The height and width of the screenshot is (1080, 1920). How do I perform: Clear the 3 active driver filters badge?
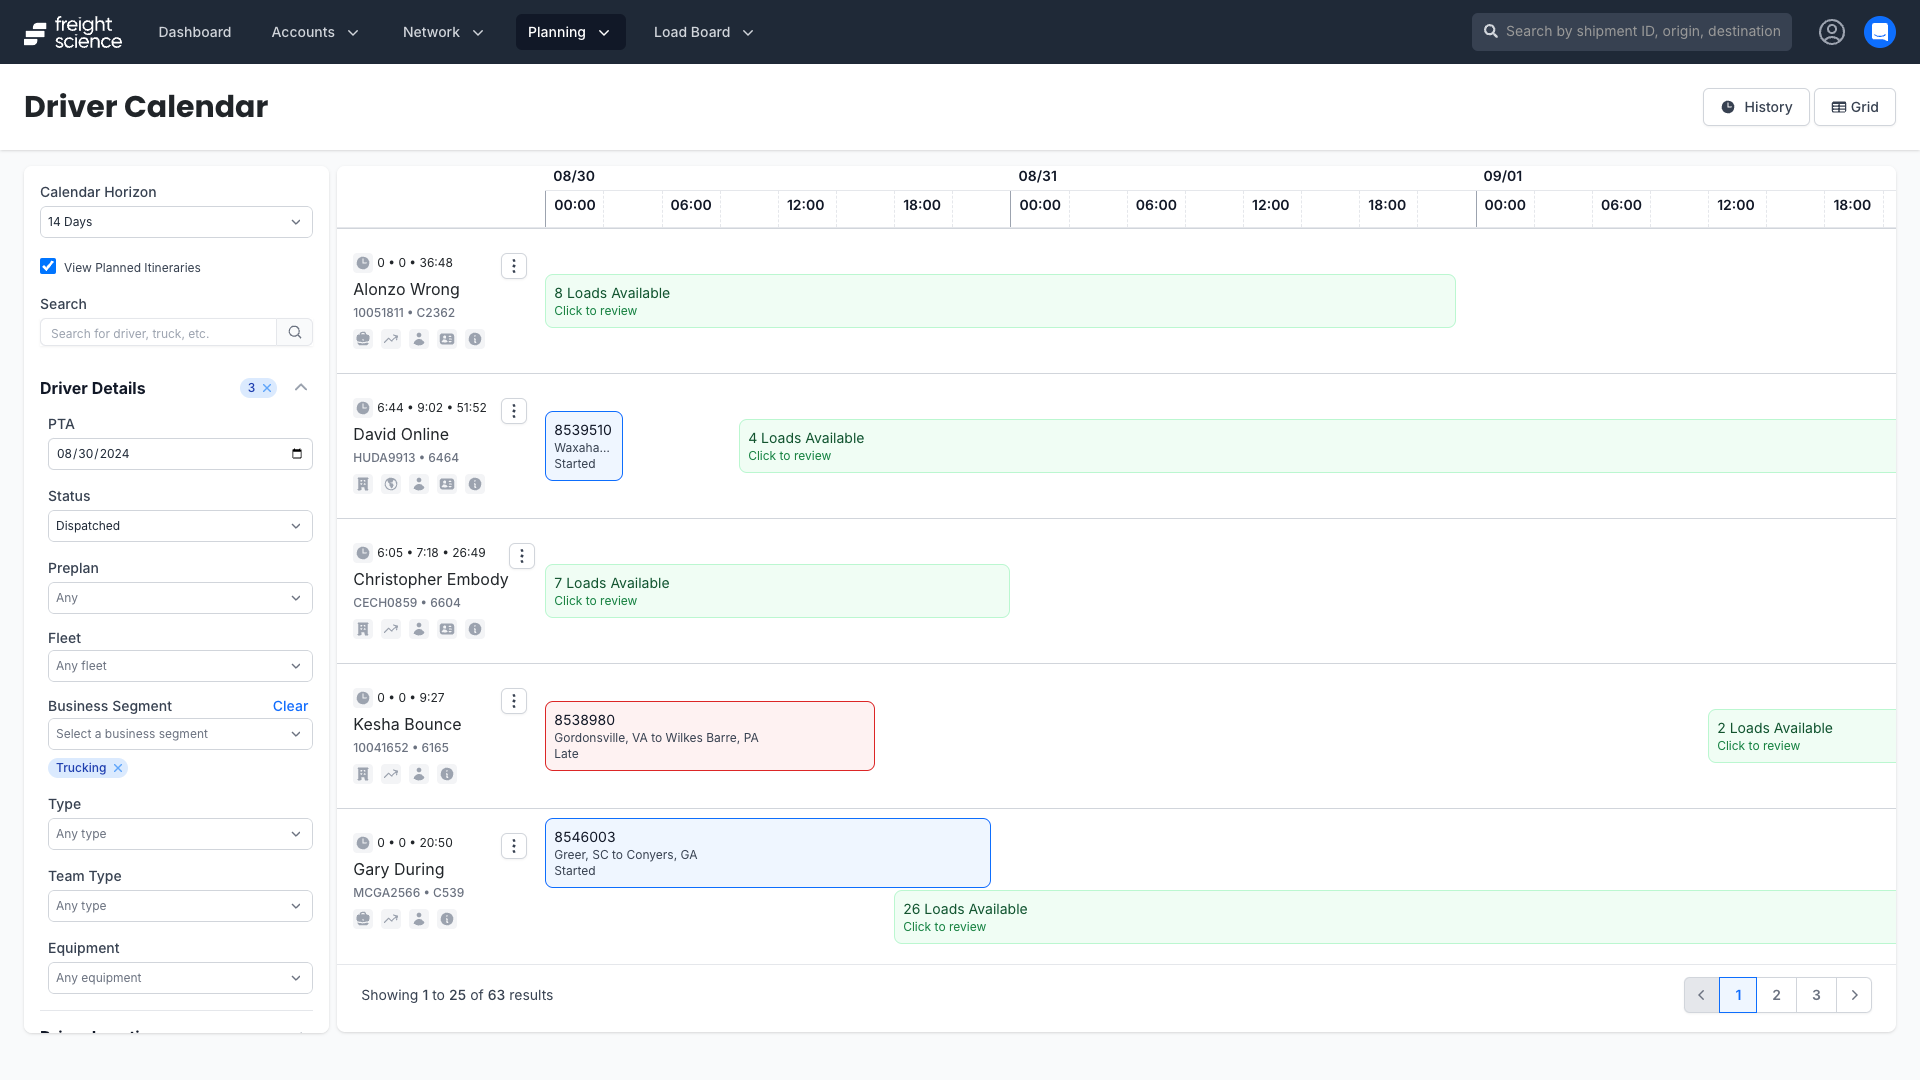coord(267,388)
